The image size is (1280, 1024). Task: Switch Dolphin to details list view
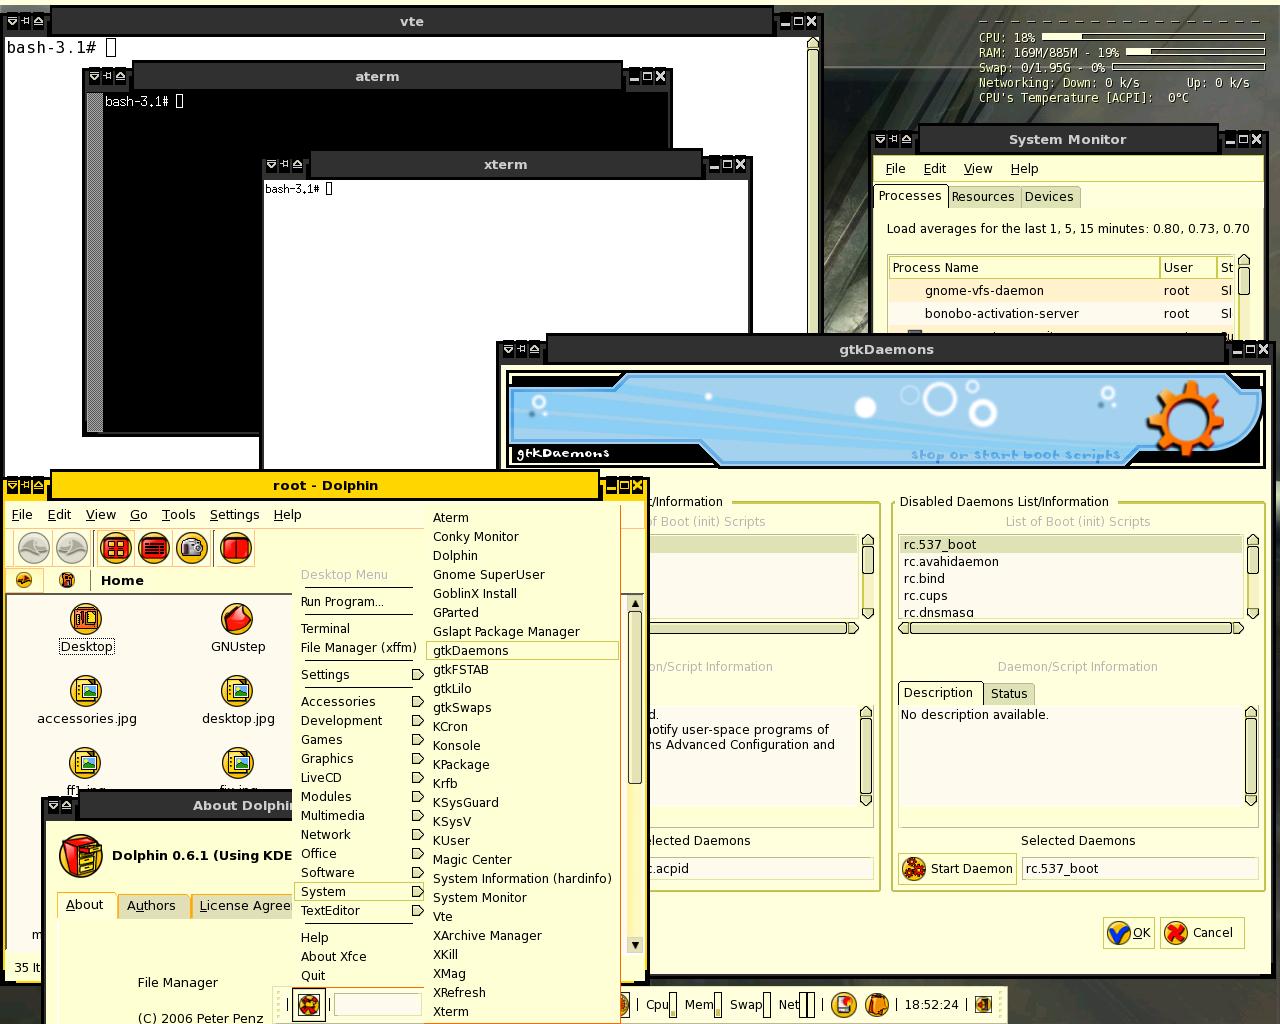154,548
